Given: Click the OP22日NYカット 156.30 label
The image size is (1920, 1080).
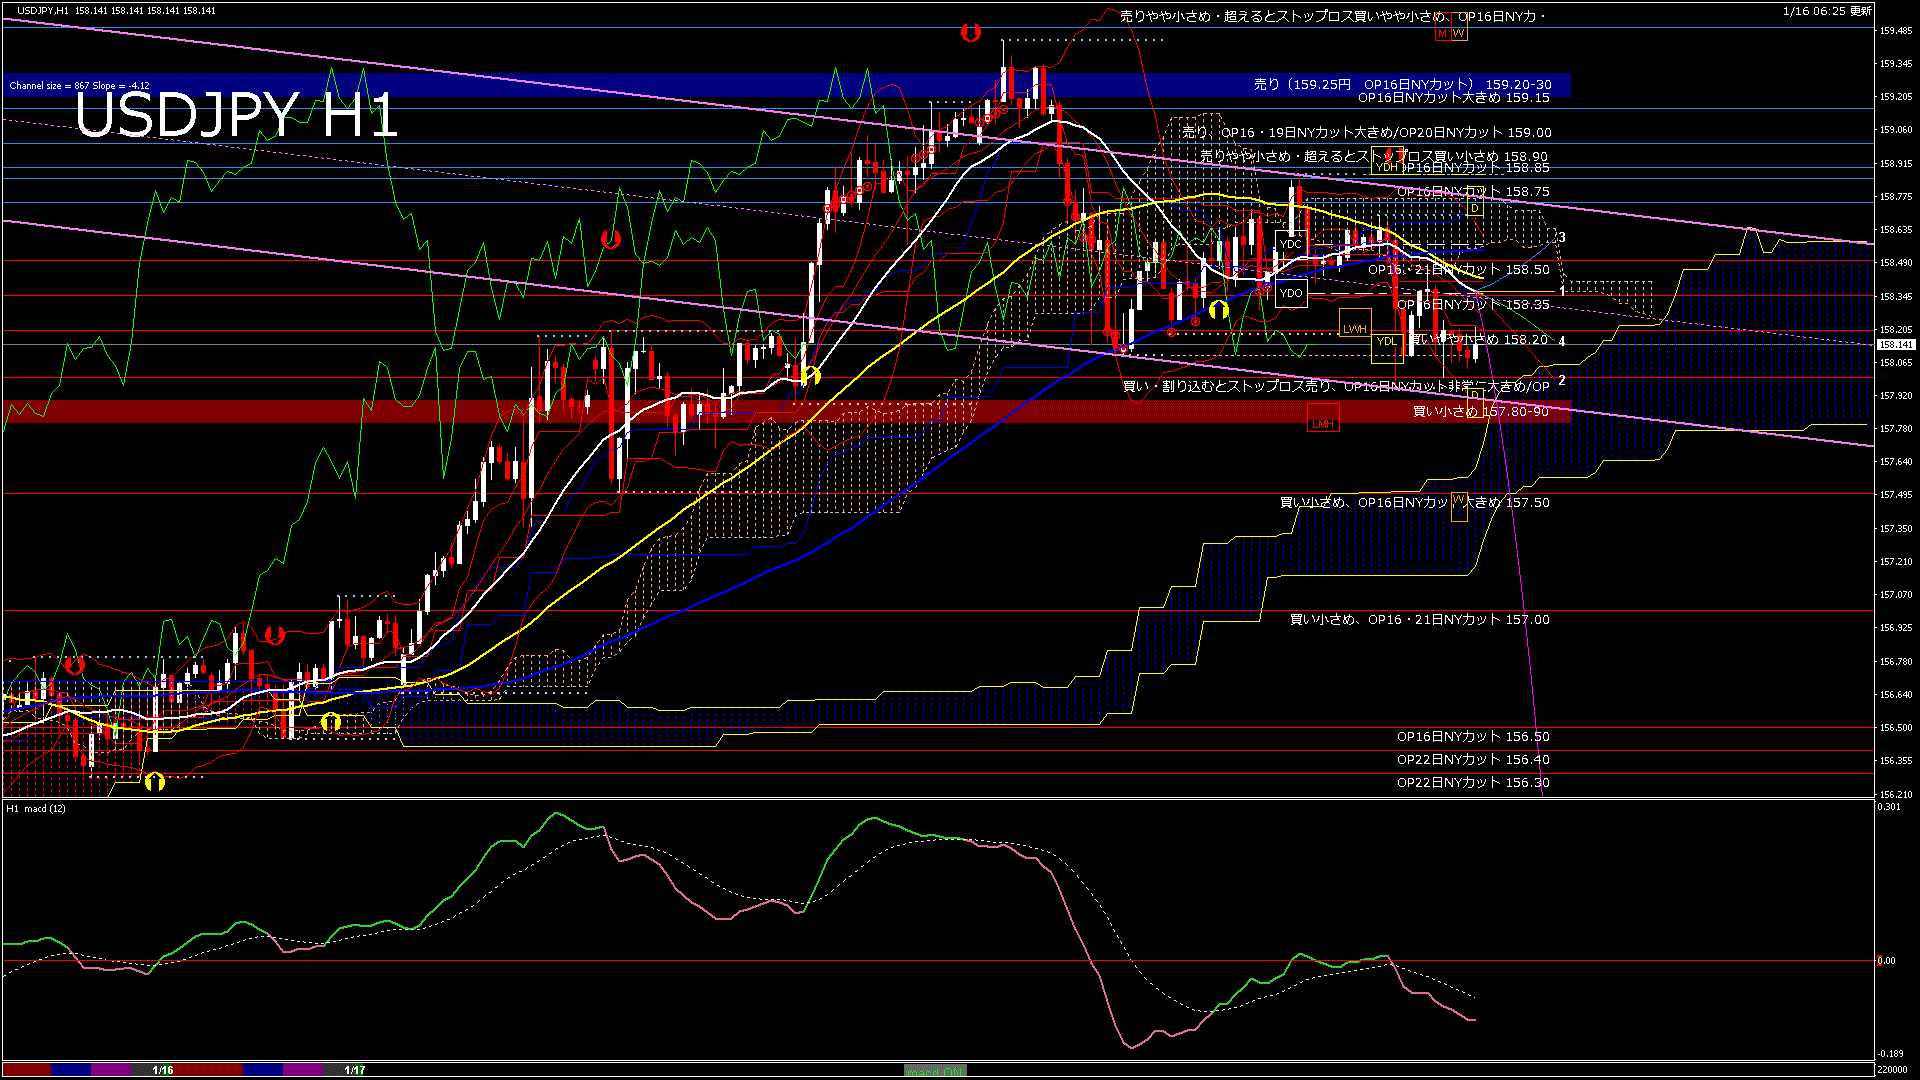Looking at the screenshot, I should [x=1472, y=783].
